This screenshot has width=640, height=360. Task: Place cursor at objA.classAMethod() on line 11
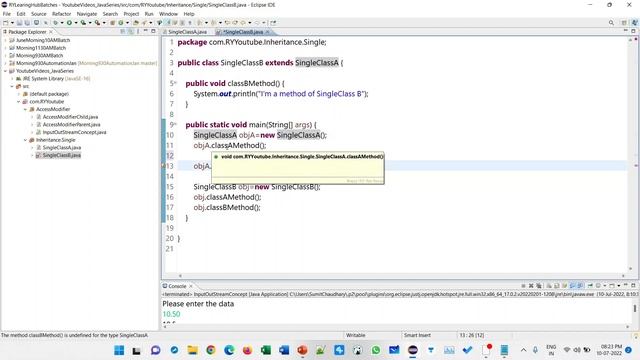pos(230,146)
